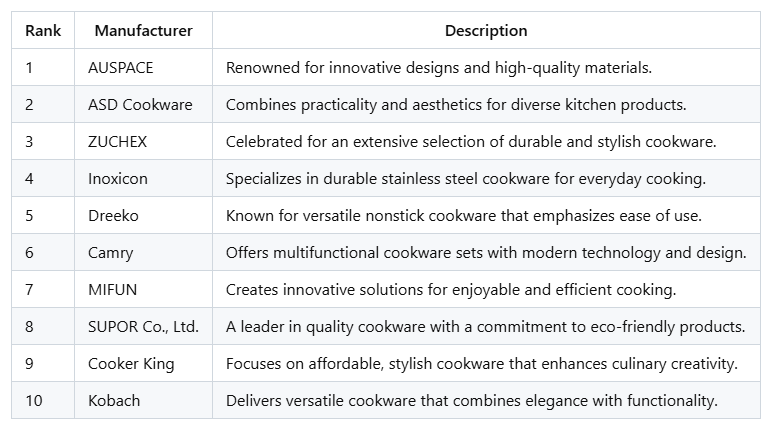Click the SUPOR Co., Ltd. cell
The image size is (775, 427).
pos(143,327)
